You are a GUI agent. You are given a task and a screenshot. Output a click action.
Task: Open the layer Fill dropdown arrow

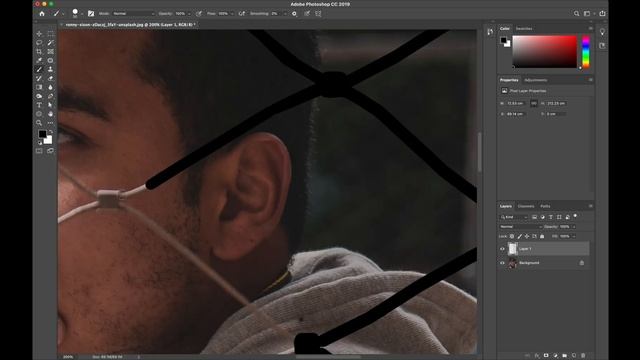(x=574, y=236)
